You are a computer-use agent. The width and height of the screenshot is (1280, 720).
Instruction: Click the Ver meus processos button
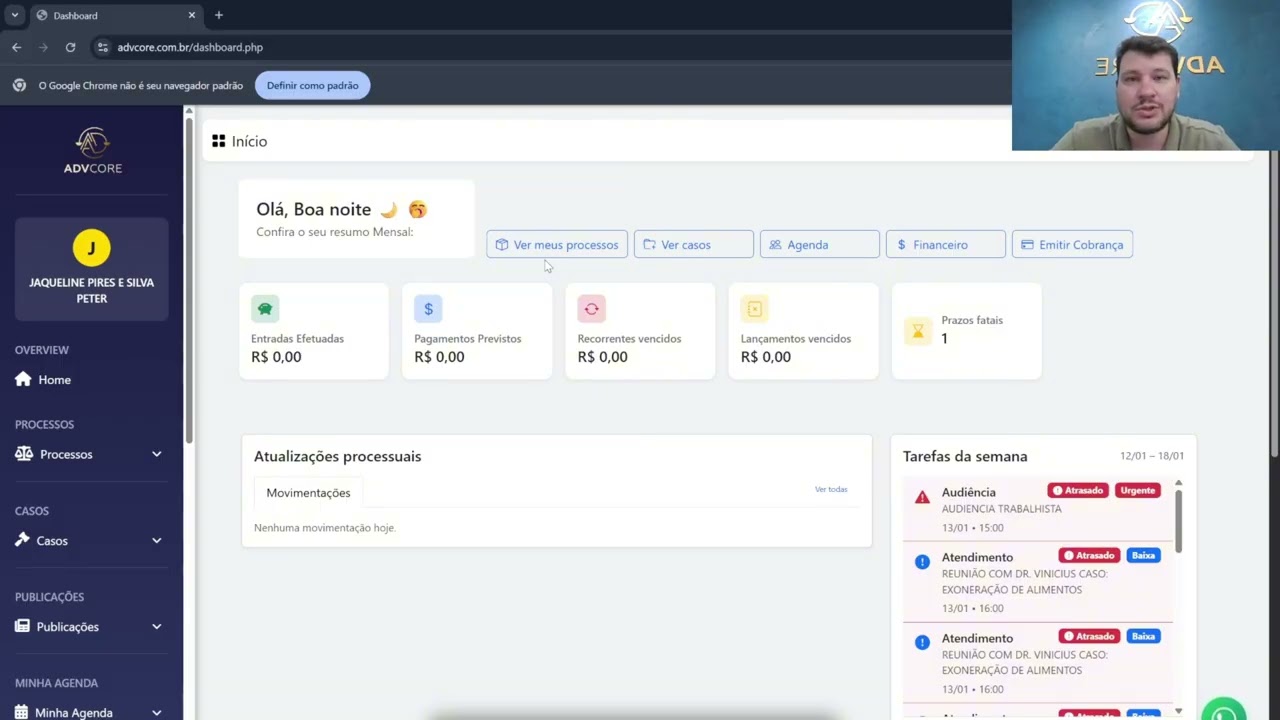[557, 245]
